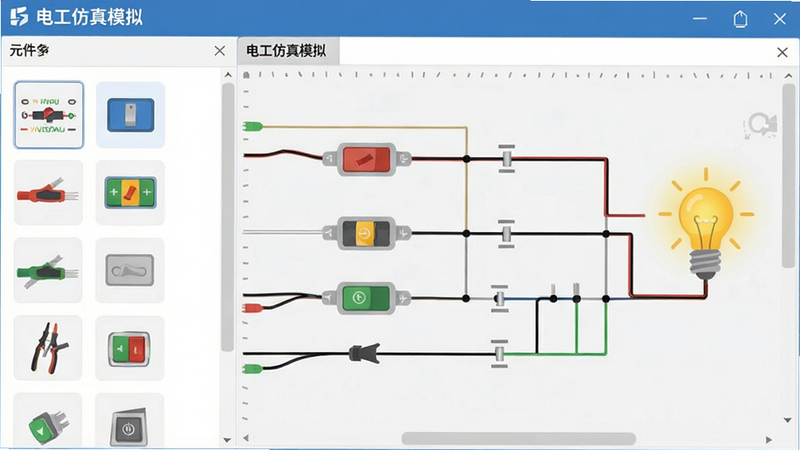Screen dimensions: 800x450
Task: Click the glowing light bulb
Action: [706, 224]
